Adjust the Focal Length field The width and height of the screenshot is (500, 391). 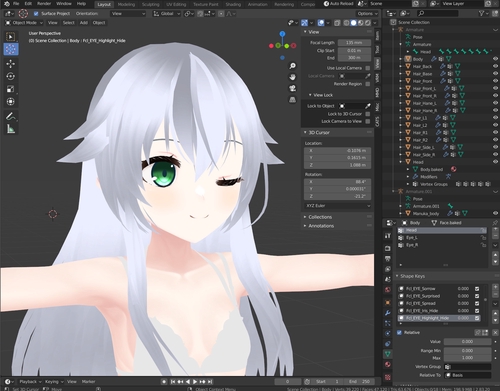tap(354, 43)
